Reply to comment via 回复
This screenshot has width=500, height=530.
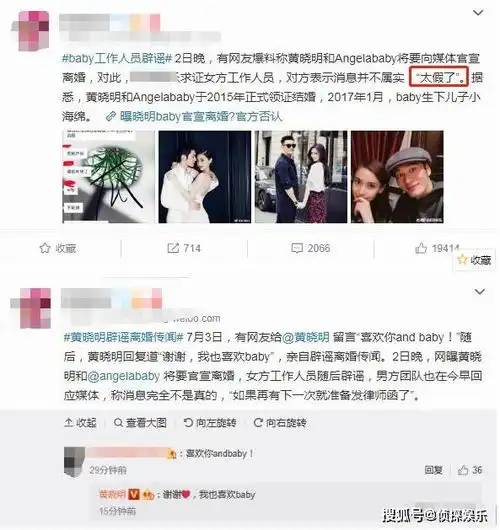click(x=433, y=470)
